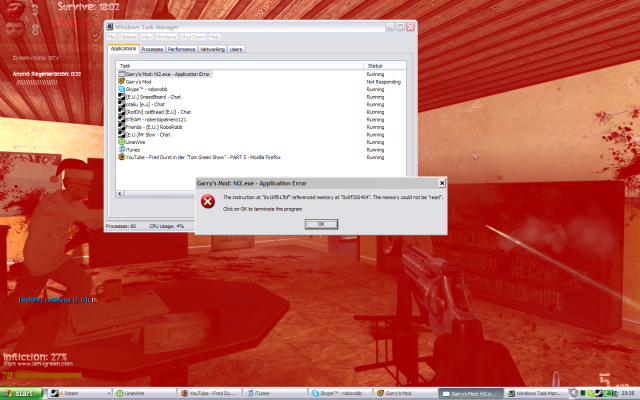Select the Friends RoboRobb chat task icon
Image resolution: width=640 pixels, height=400 pixels.
coord(122,126)
